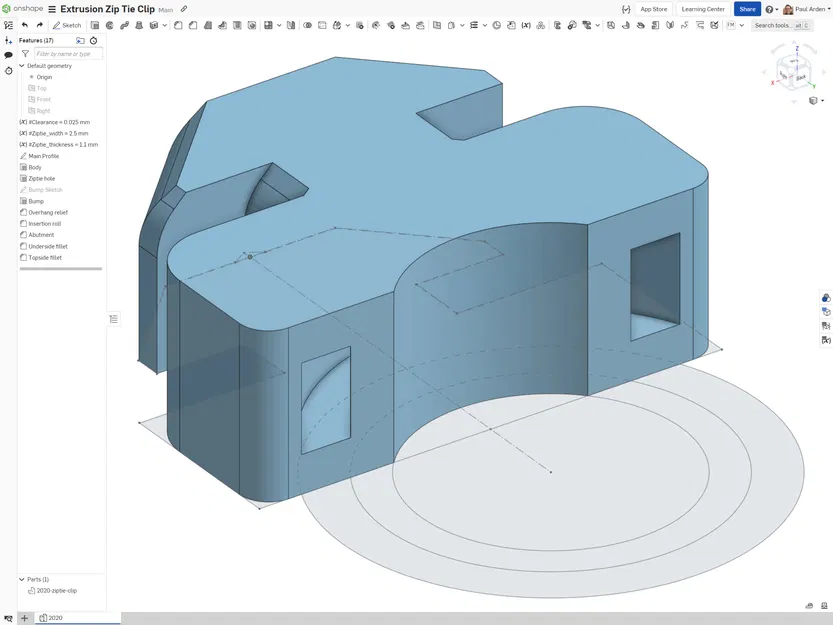Image resolution: width=833 pixels, height=625 pixels.
Task: Select the Delete part tool
Action: 360,25
